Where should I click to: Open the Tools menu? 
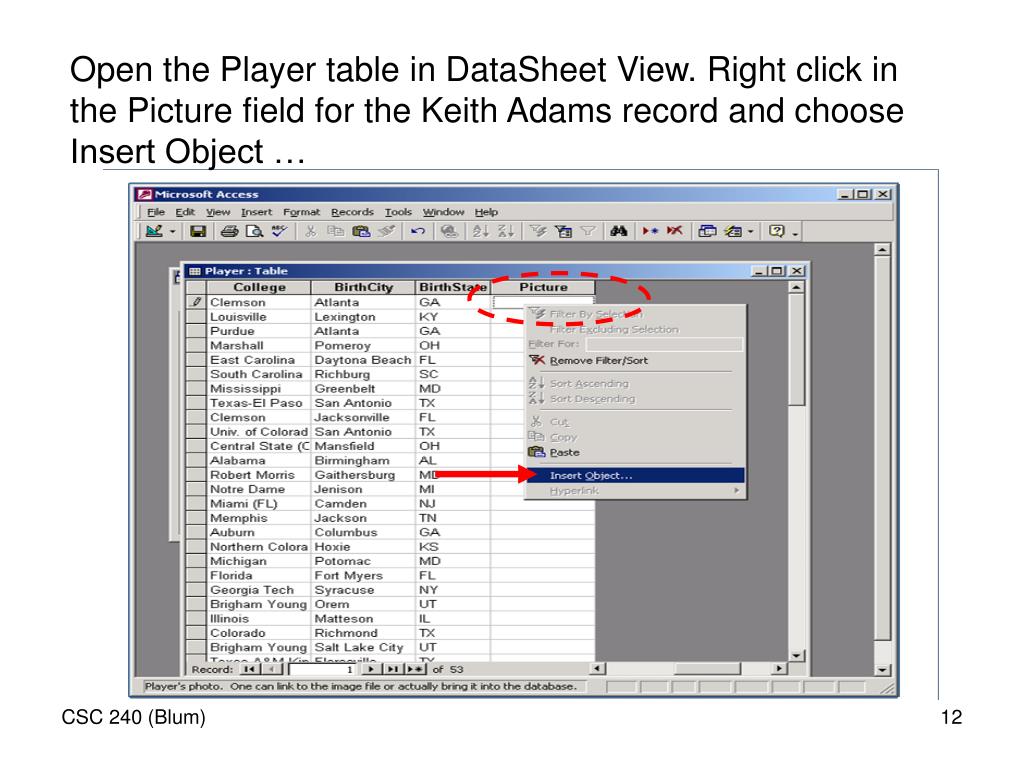tap(398, 212)
